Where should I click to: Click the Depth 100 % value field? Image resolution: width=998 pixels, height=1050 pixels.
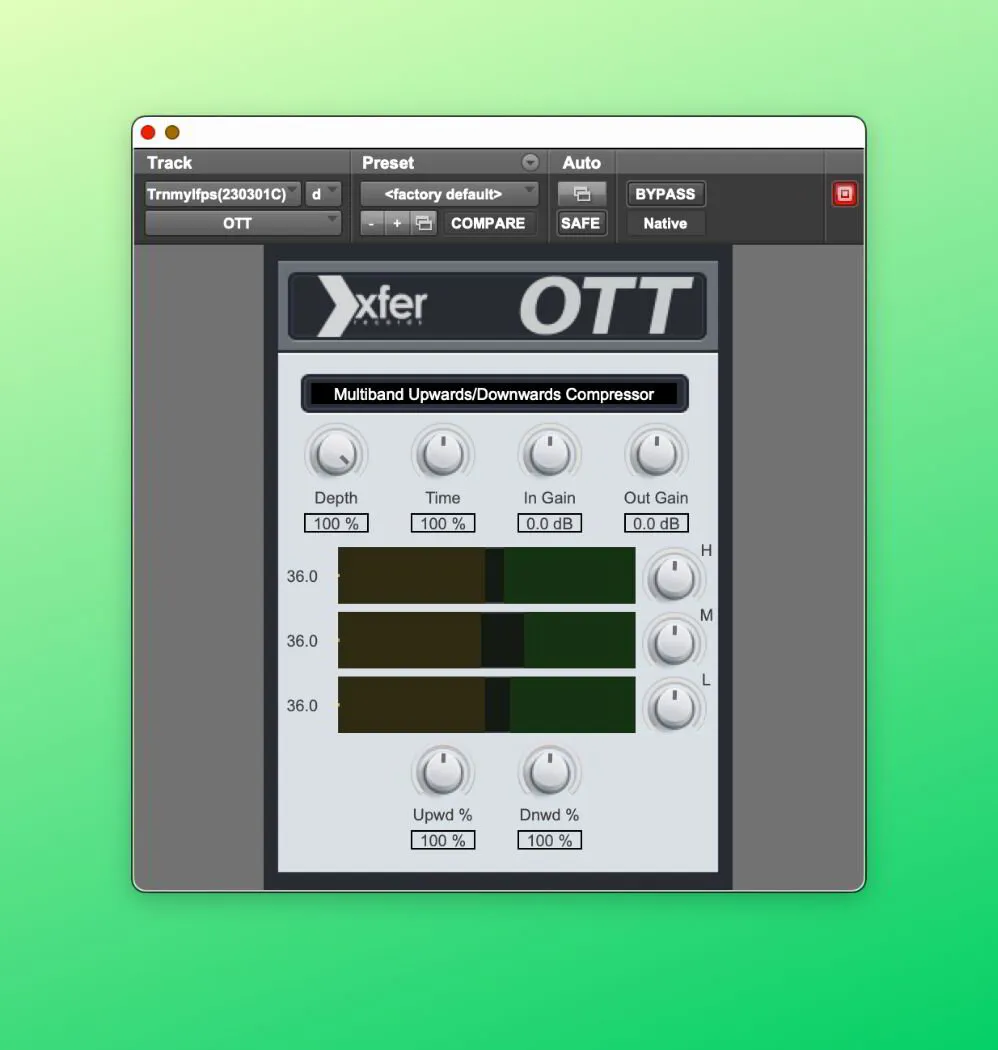click(x=336, y=523)
